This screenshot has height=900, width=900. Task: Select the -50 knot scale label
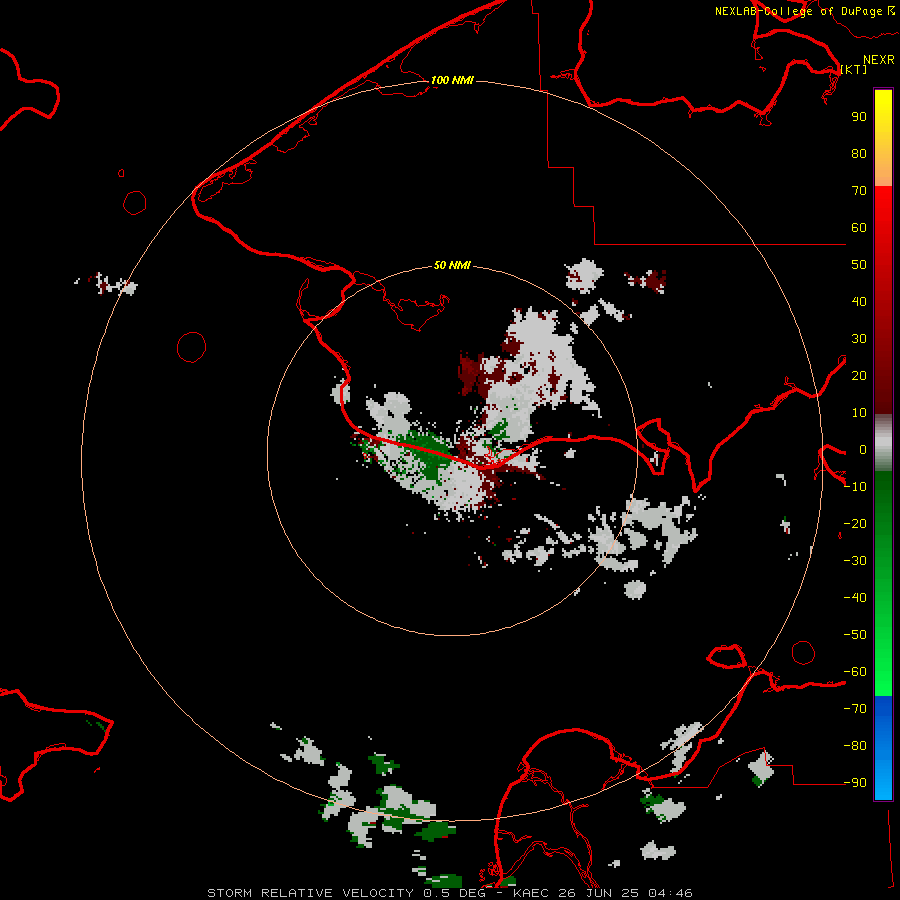855,635
